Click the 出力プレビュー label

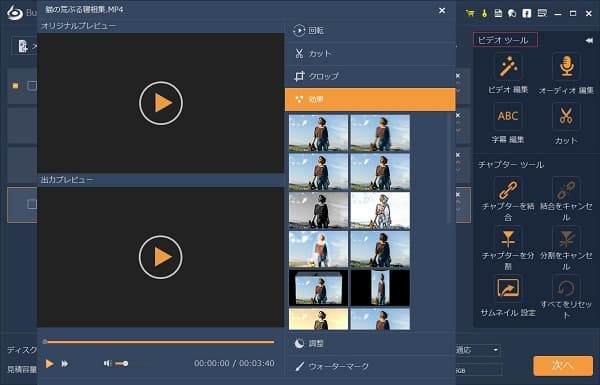[67, 179]
